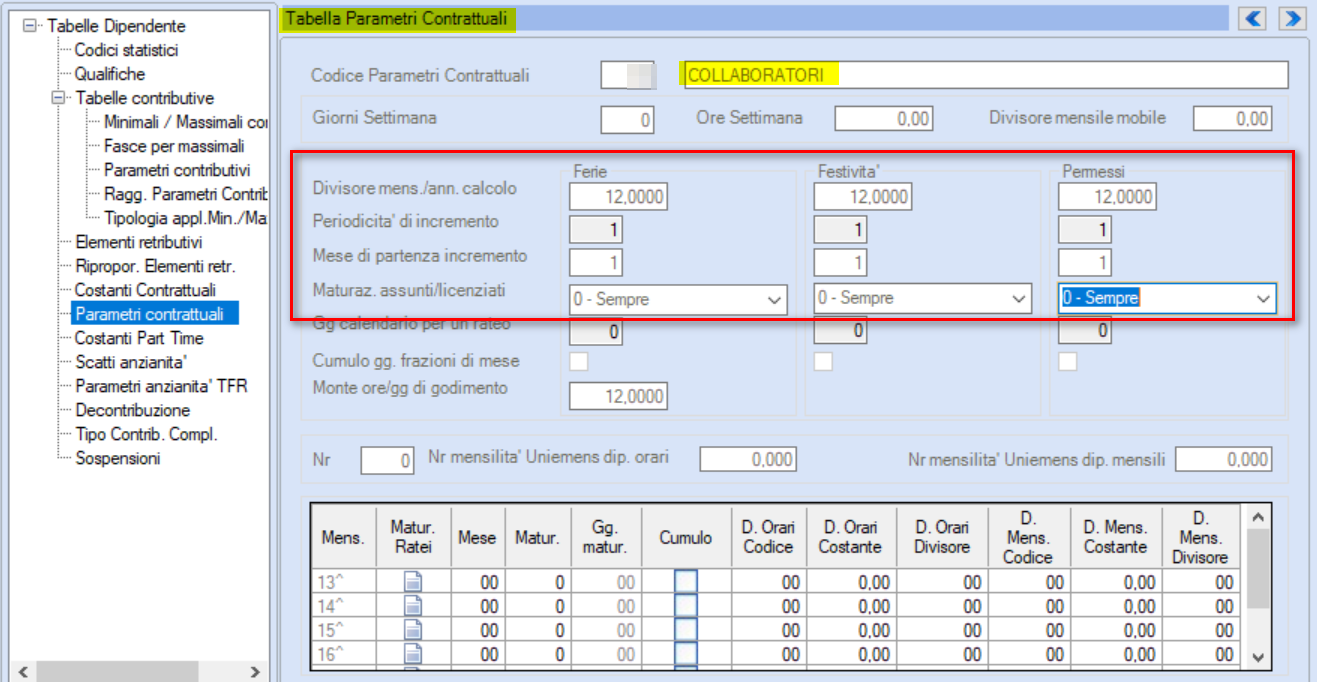Click the Ore Settimana field

pyautogui.click(x=884, y=120)
